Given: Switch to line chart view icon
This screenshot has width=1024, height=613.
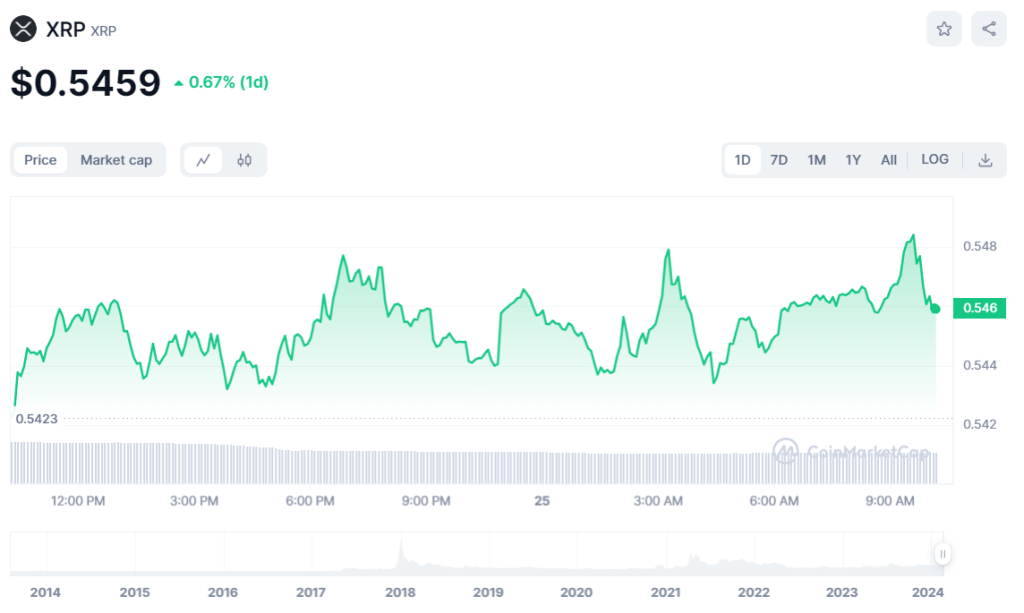Looking at the screenshot, I should pos(203,160).
